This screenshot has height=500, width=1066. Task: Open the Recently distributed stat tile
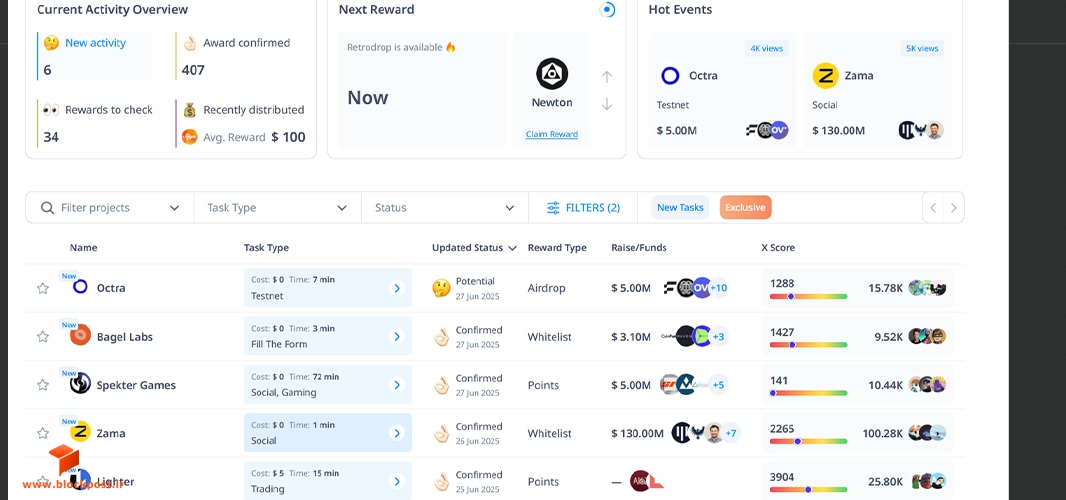[241, 123]
